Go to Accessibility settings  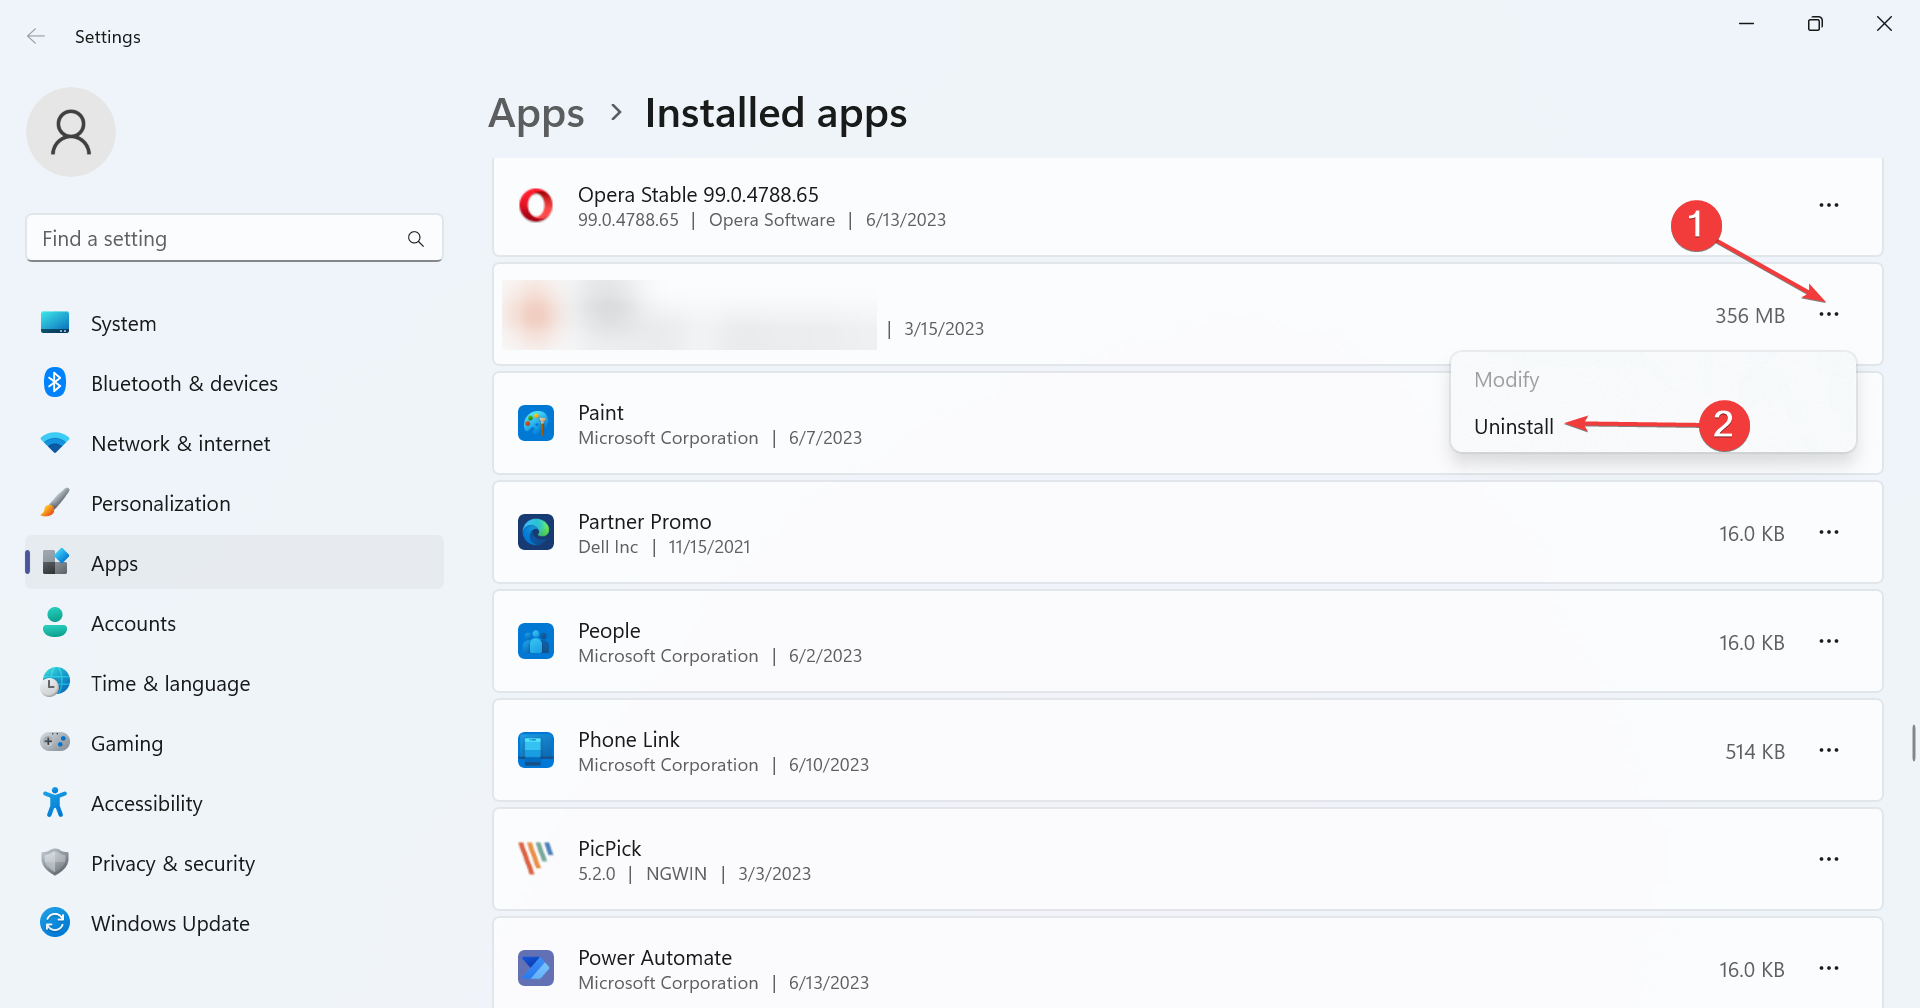234,803
